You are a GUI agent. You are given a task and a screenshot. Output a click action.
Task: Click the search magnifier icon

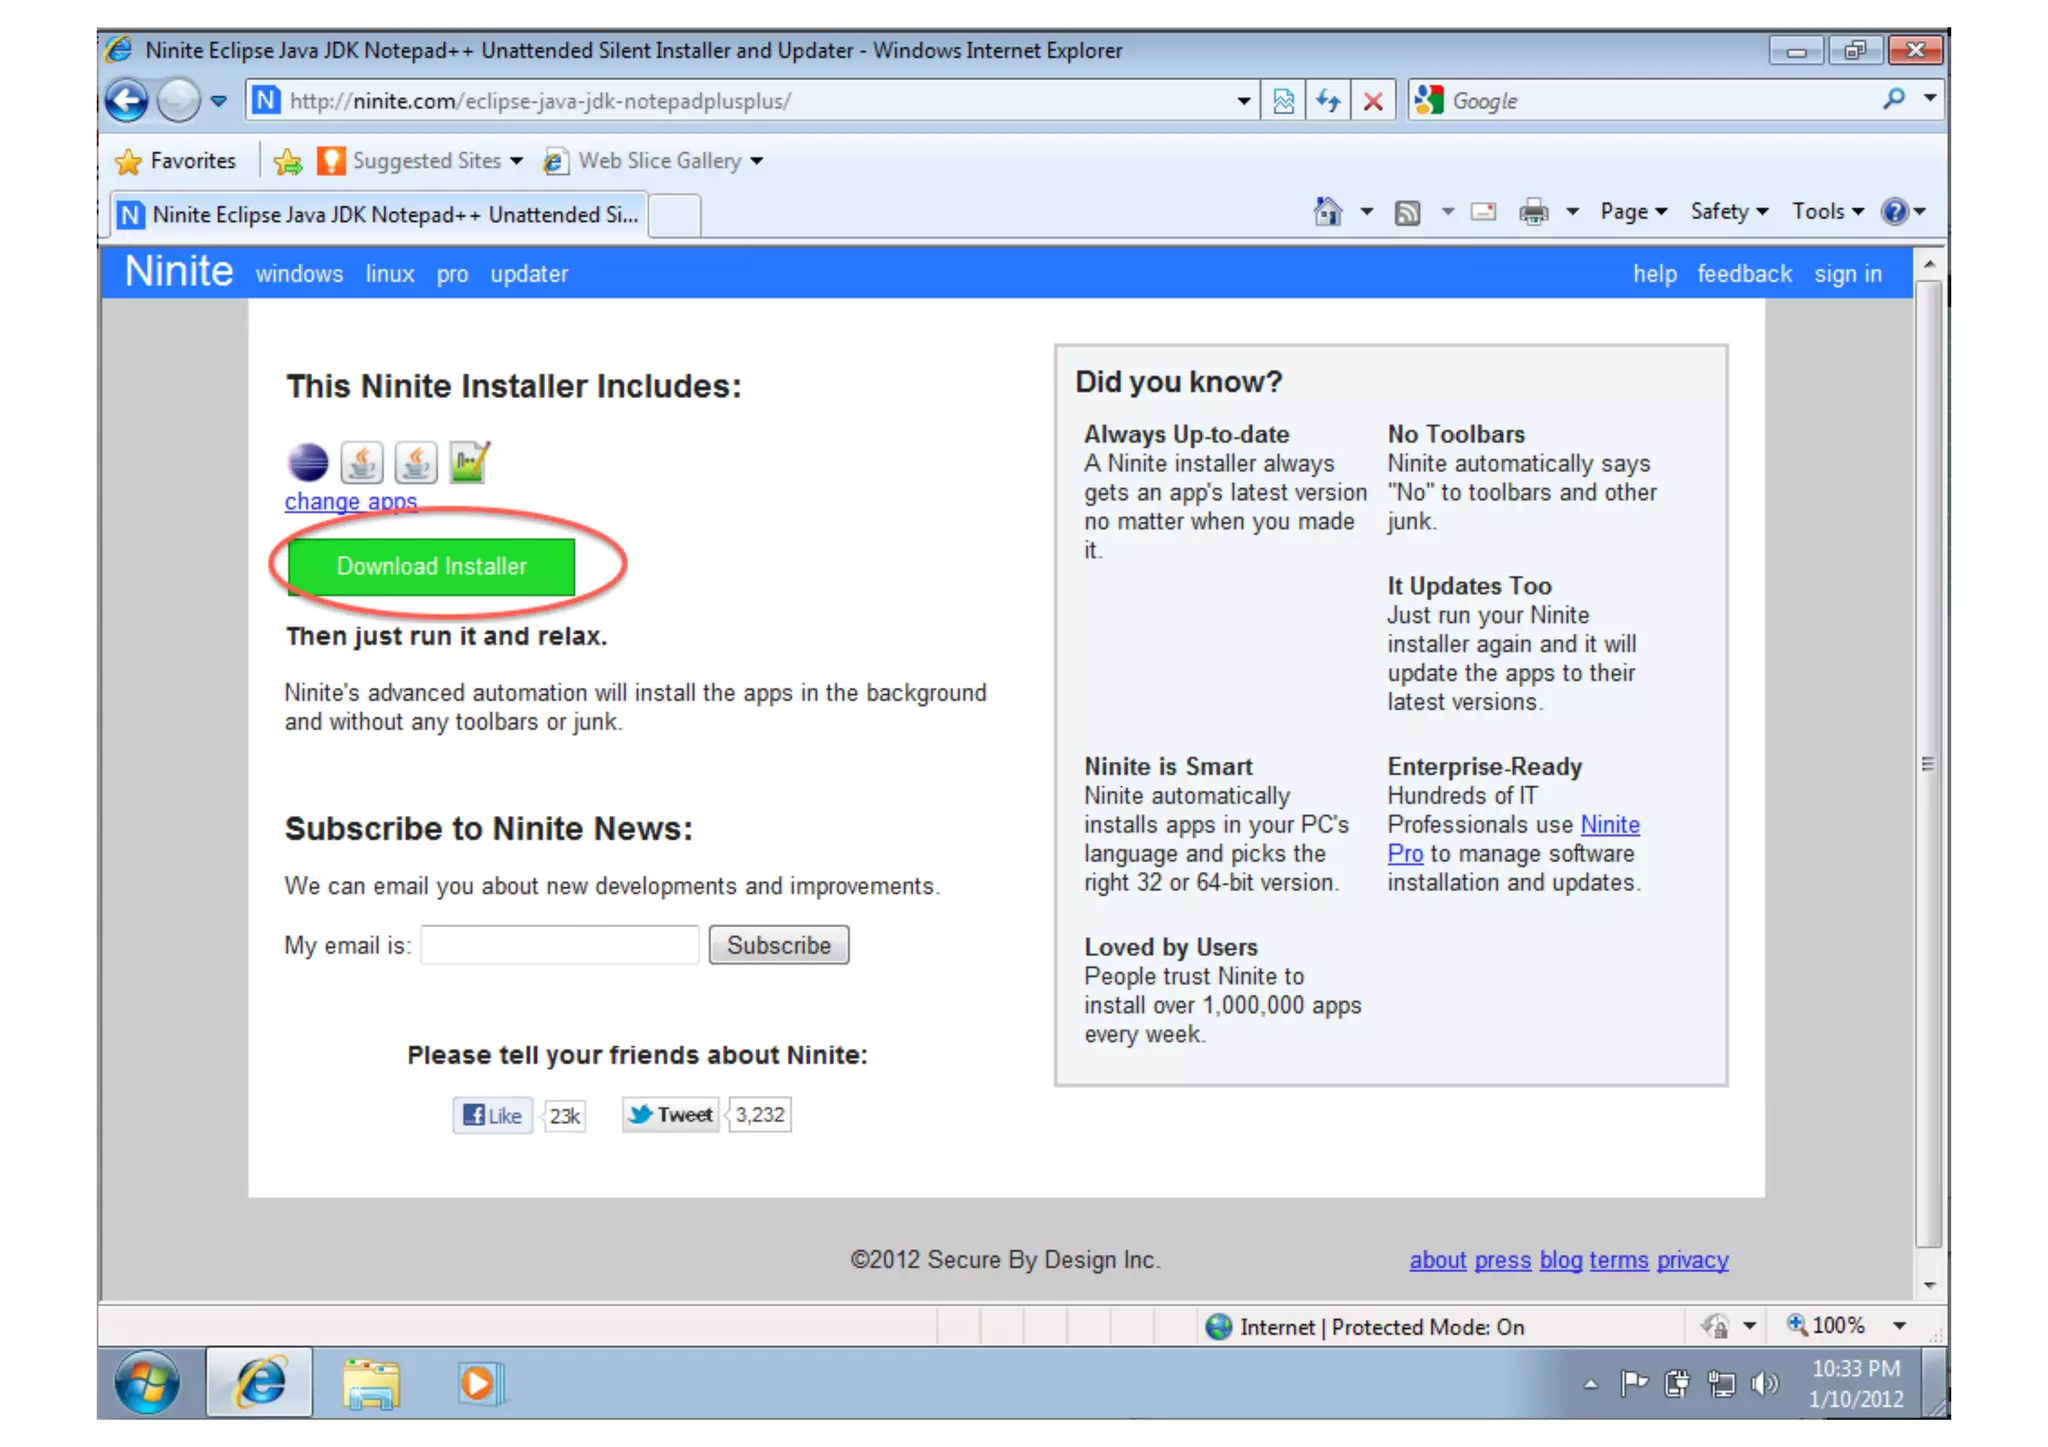pyautogui.click(x=1893, y=99)
